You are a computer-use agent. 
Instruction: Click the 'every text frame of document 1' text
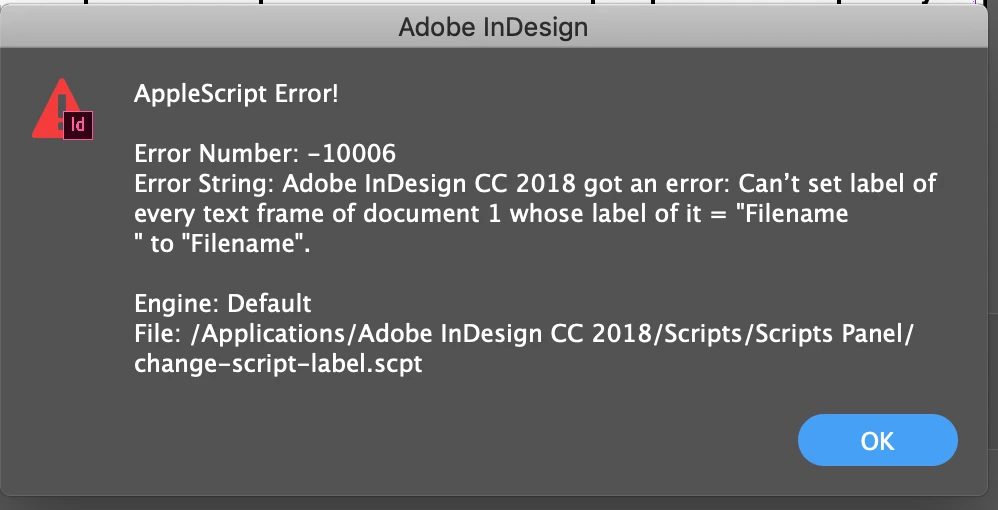[x=318, y=214]
